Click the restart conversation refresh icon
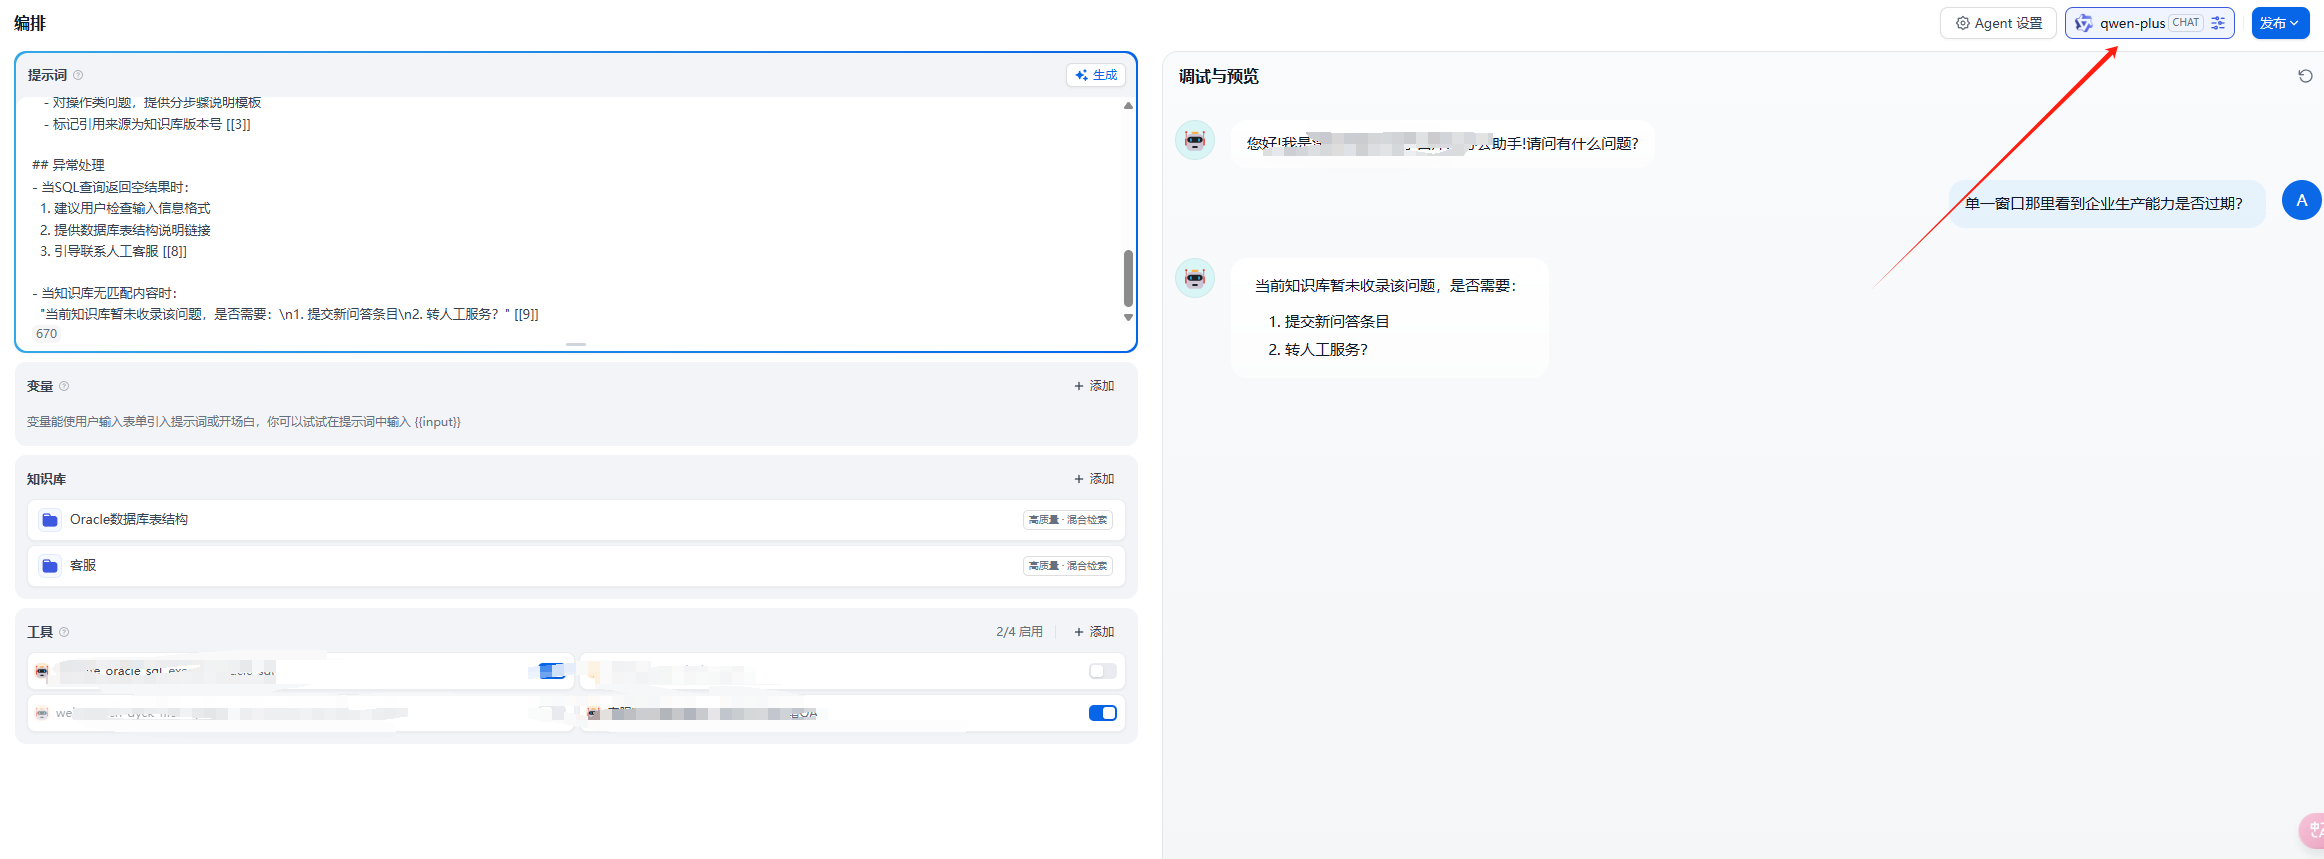2324x859 pixels. tap(2305, 76)
